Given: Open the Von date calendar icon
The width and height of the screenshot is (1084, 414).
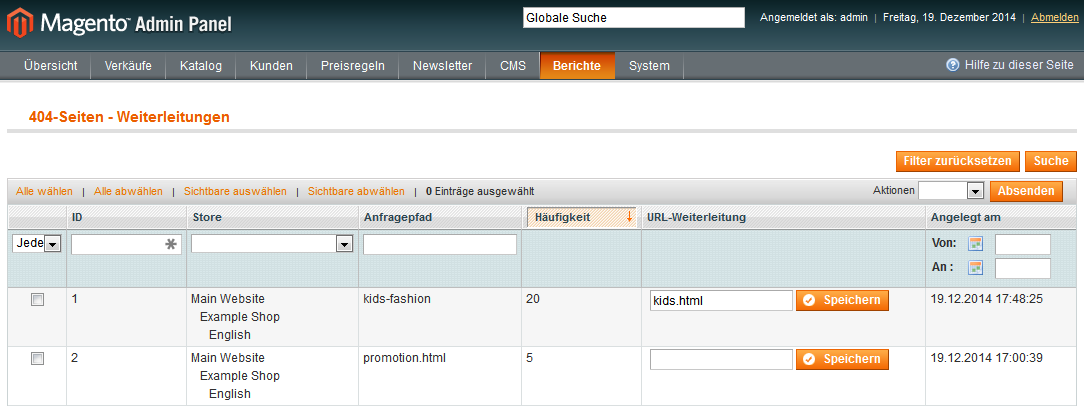Looking at the screenshot, I should [975, 243].
